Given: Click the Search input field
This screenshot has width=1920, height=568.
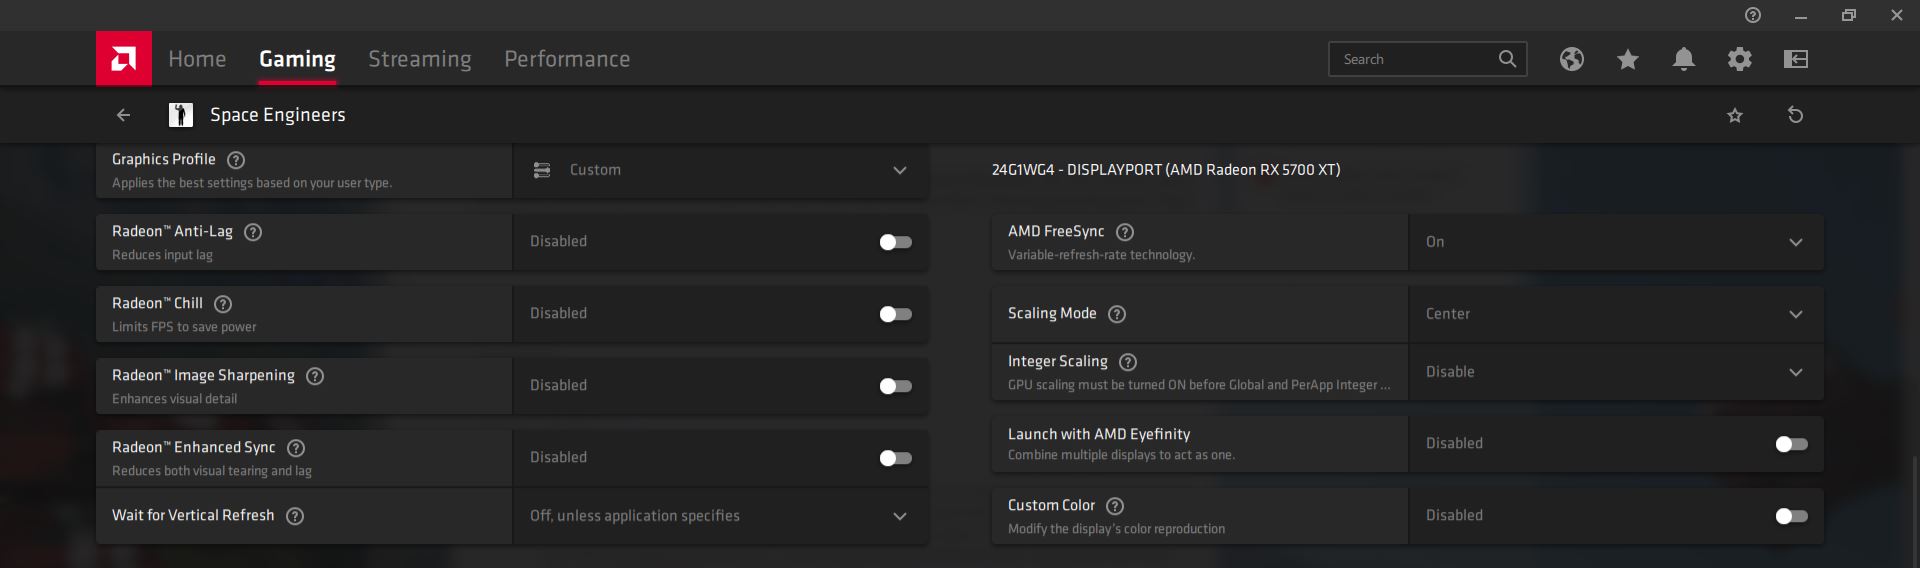Looking at the screenshot, I should (x=1428, y=59).
